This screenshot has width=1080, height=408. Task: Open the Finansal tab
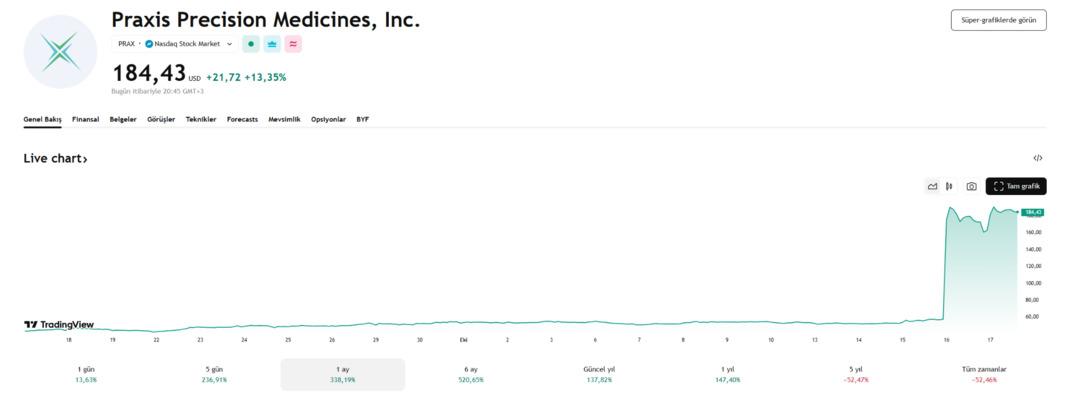click(x=85, y=119)
